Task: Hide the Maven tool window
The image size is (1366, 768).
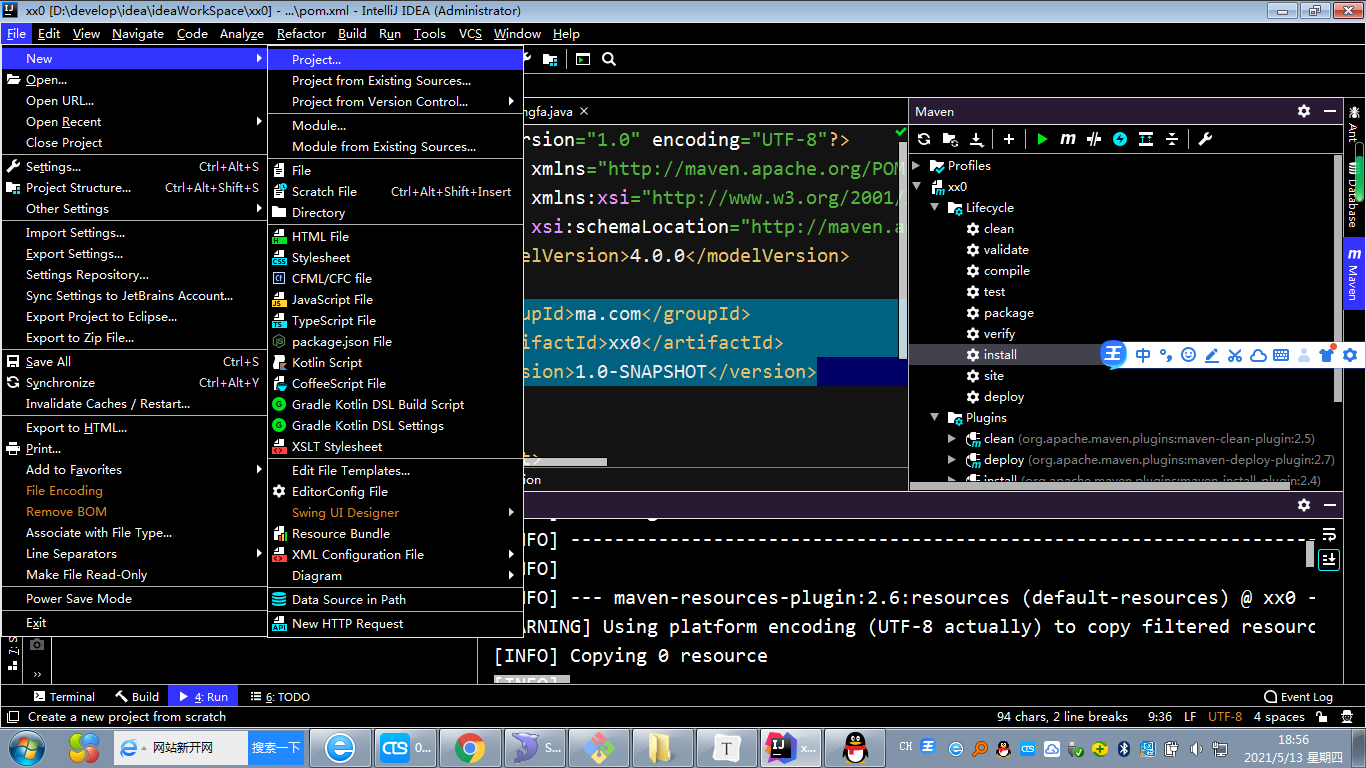Action: [x=1329, y=111]
